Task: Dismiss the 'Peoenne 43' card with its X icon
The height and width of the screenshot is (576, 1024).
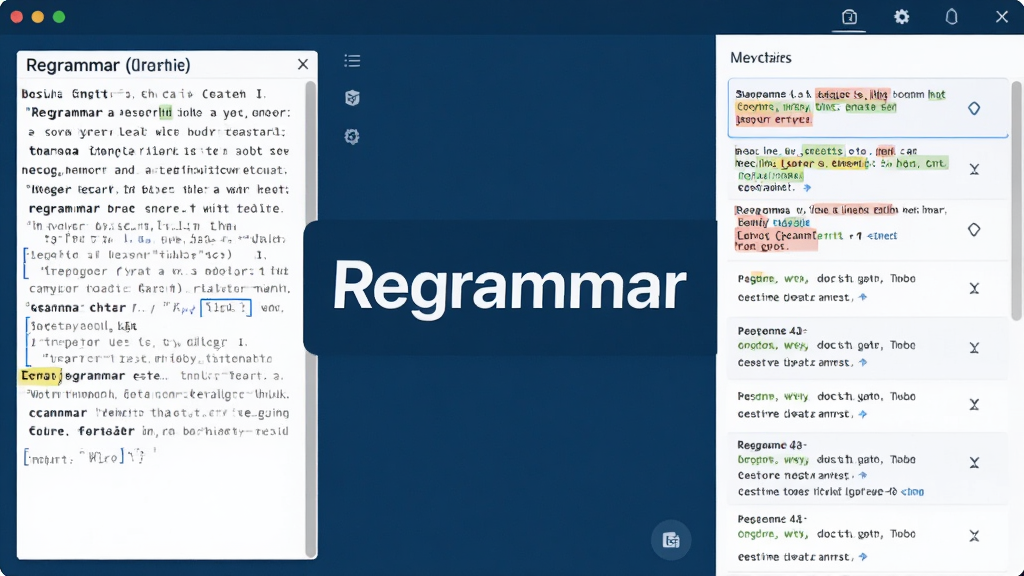Action: [974, 347]
